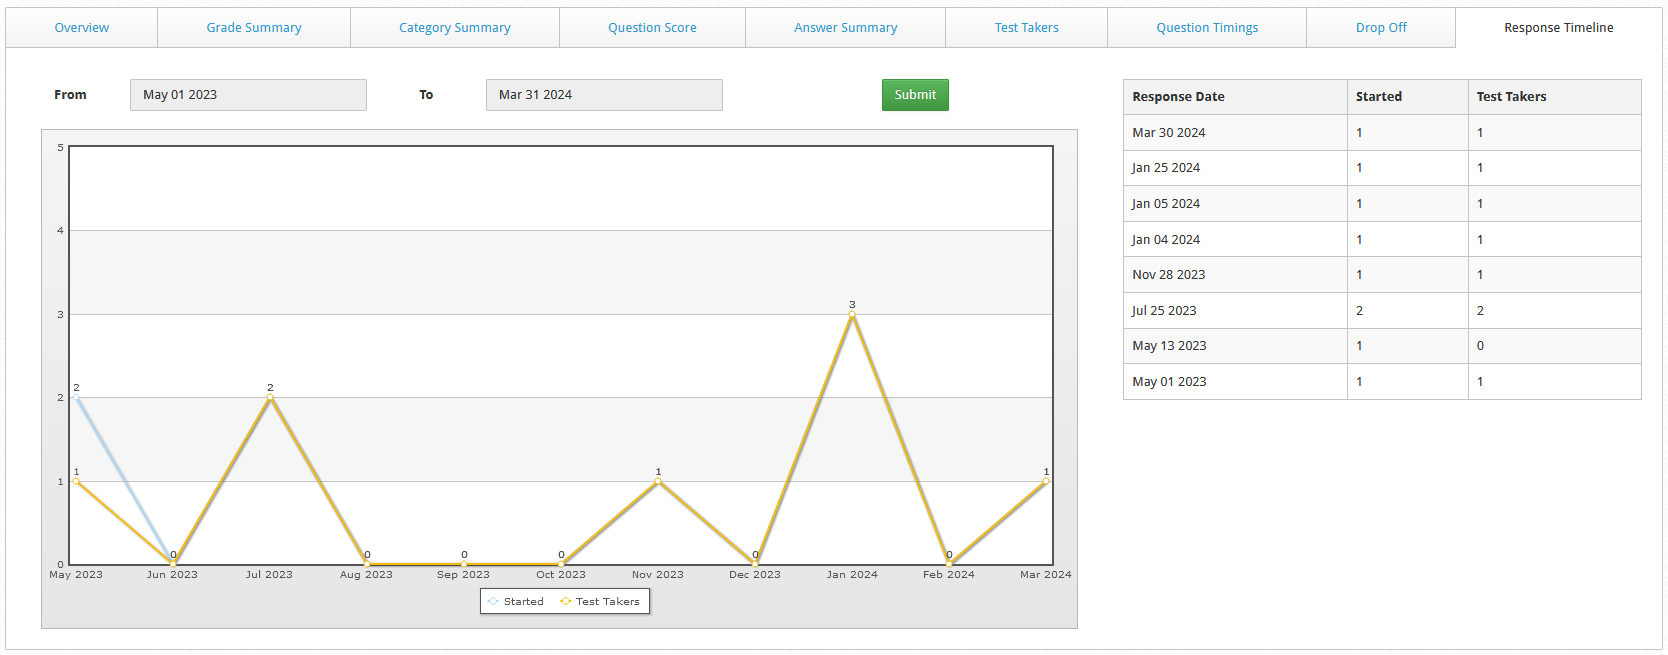Viewport: 1668px width, 655px height.
Task: Click the Nov 2023 data point
Action: tap(658, 481)
